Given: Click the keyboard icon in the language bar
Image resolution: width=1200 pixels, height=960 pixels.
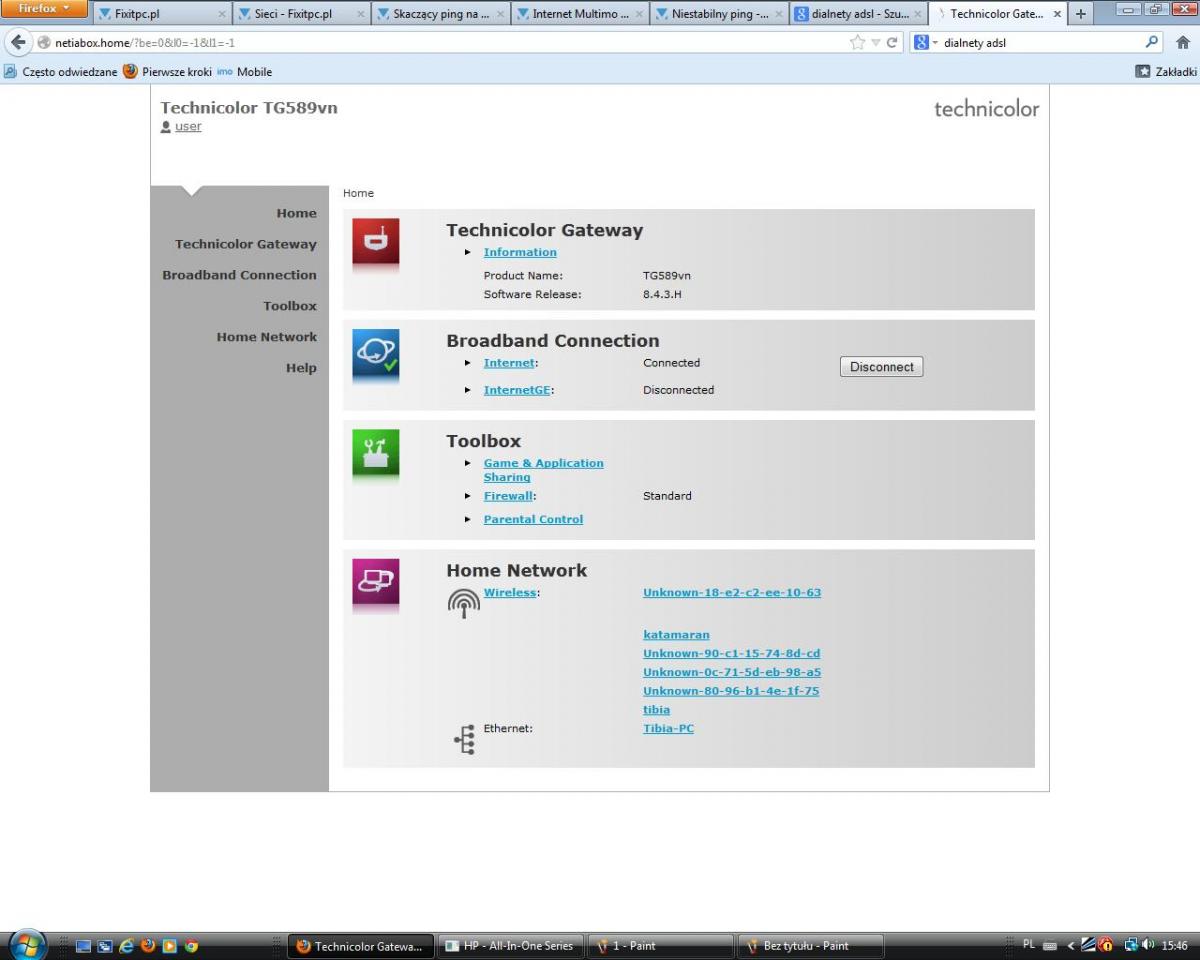Looking at the screenshot, I should coord(1049,946).
